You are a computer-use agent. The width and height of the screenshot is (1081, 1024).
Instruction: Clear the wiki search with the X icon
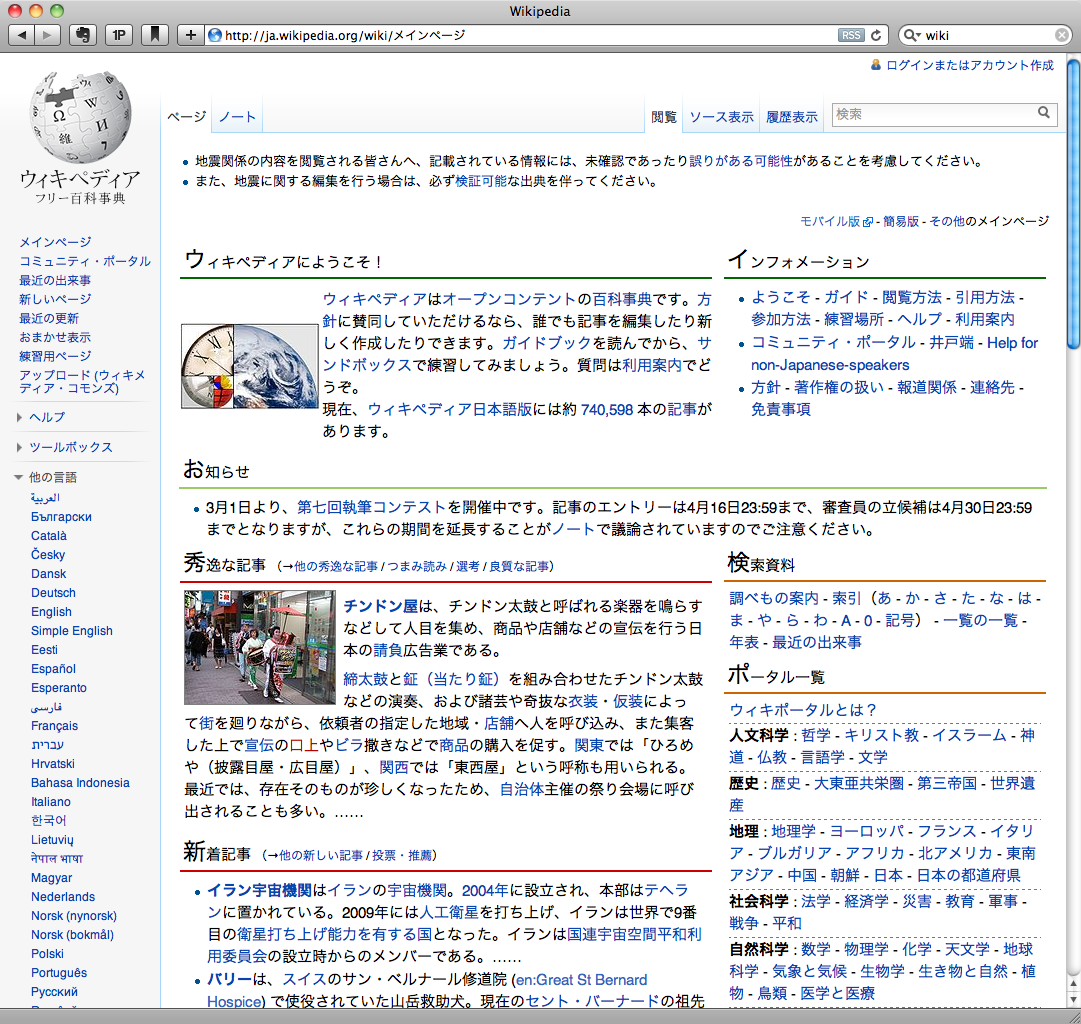[1062, 35]
